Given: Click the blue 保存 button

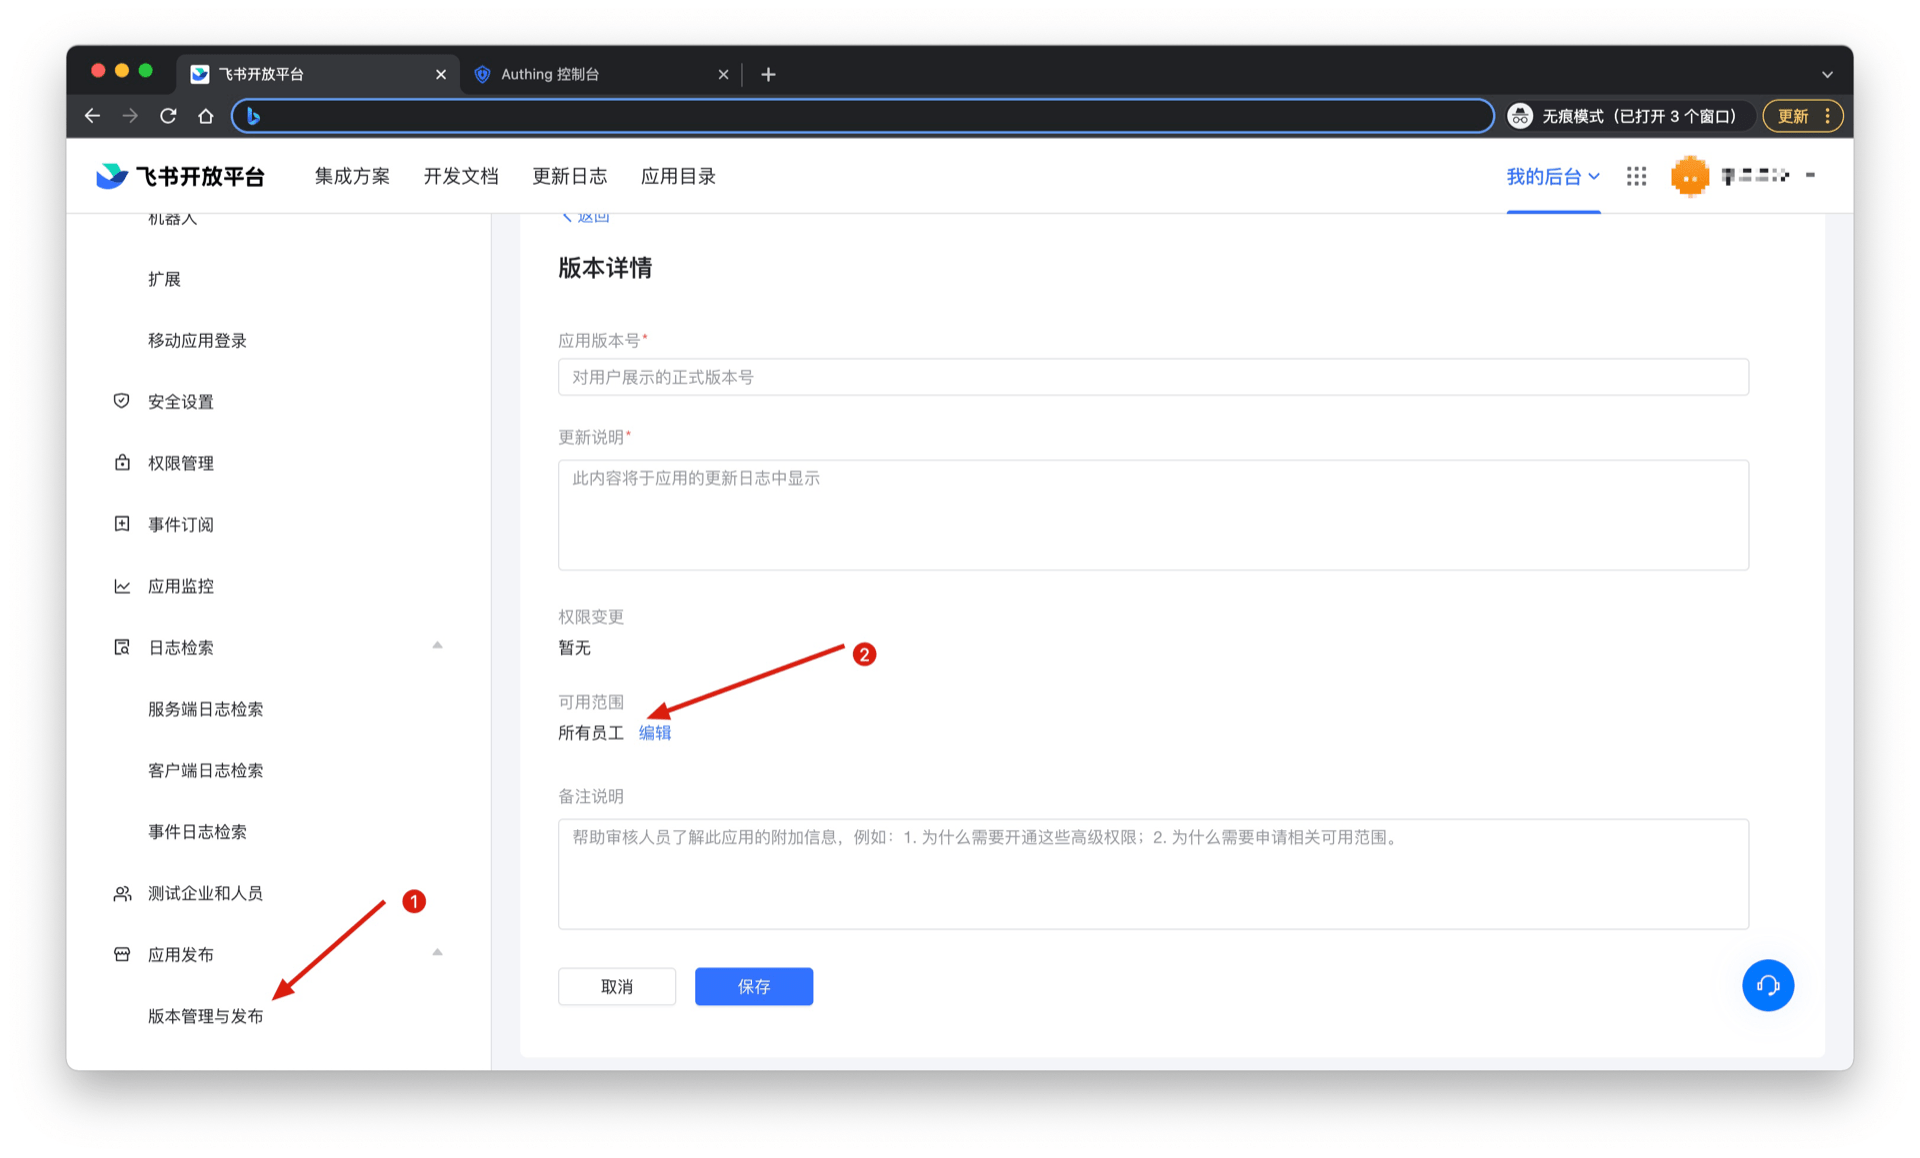Looking at the screenshot, I should [753, 986].
